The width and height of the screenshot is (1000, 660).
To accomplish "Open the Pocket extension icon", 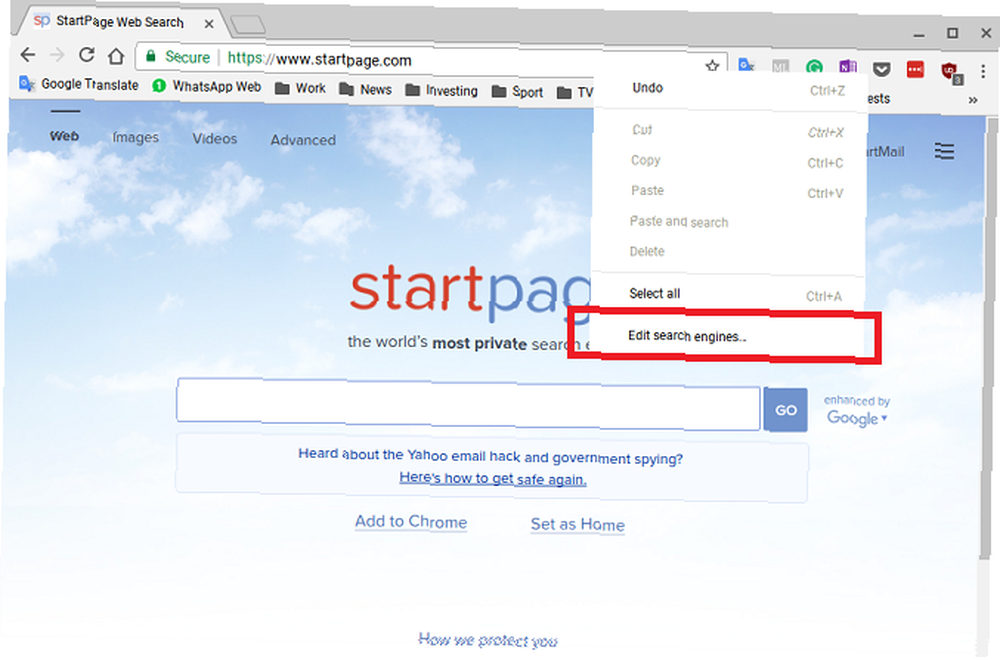I will tap(881, 68).
